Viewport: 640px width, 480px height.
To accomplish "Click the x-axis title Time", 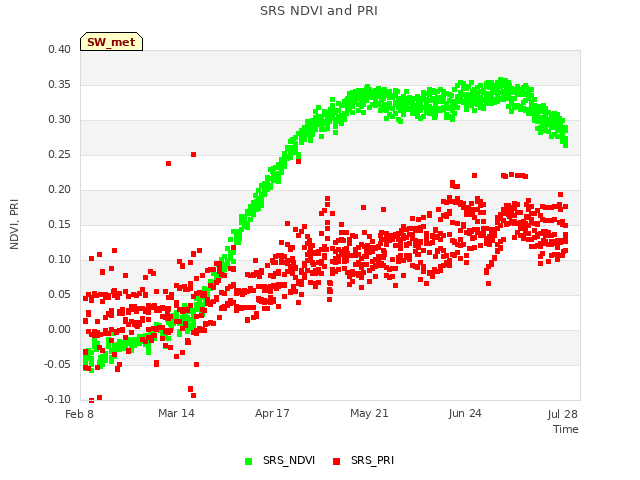I will click(566, 429).
